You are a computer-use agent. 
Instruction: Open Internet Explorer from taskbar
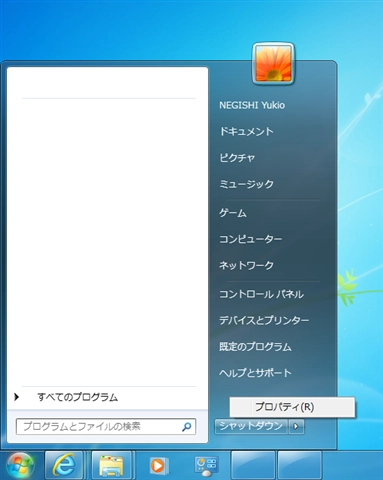64,465
